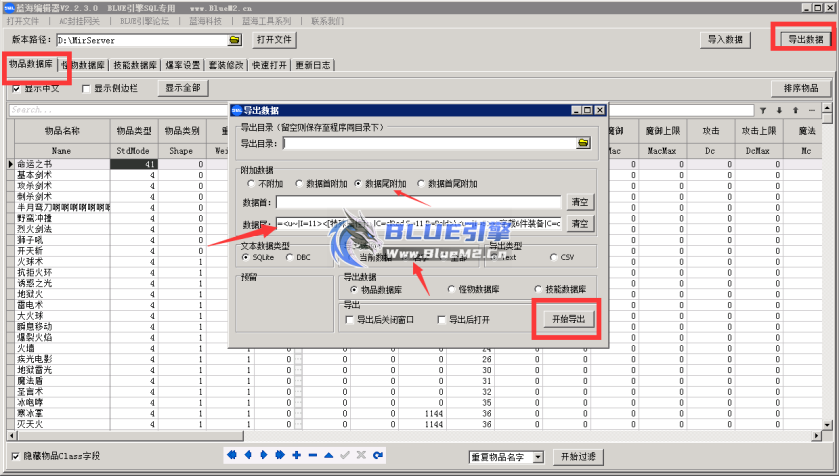Viewport: 840px width, 476px height.
Task: Choose CSV export type radio button
Action: (x=553, y=257)
